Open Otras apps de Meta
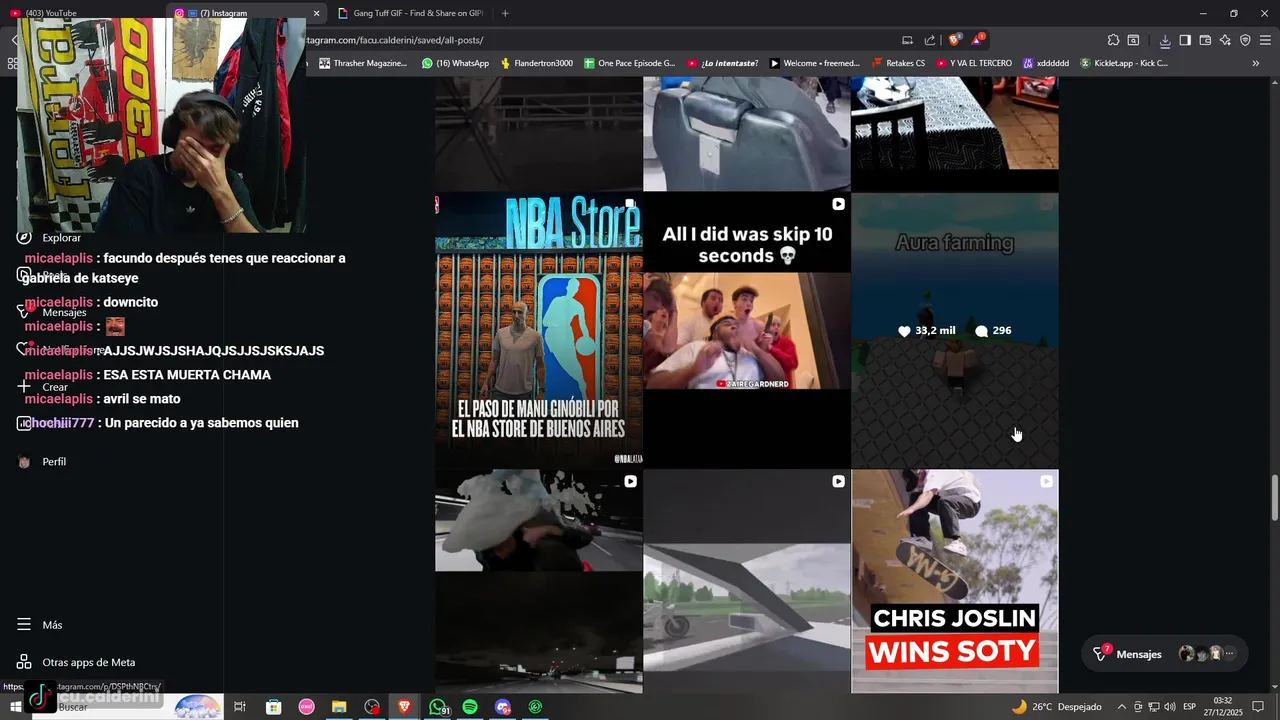Viewport: 1280px width, 720px height. click(x=76, y=662)
